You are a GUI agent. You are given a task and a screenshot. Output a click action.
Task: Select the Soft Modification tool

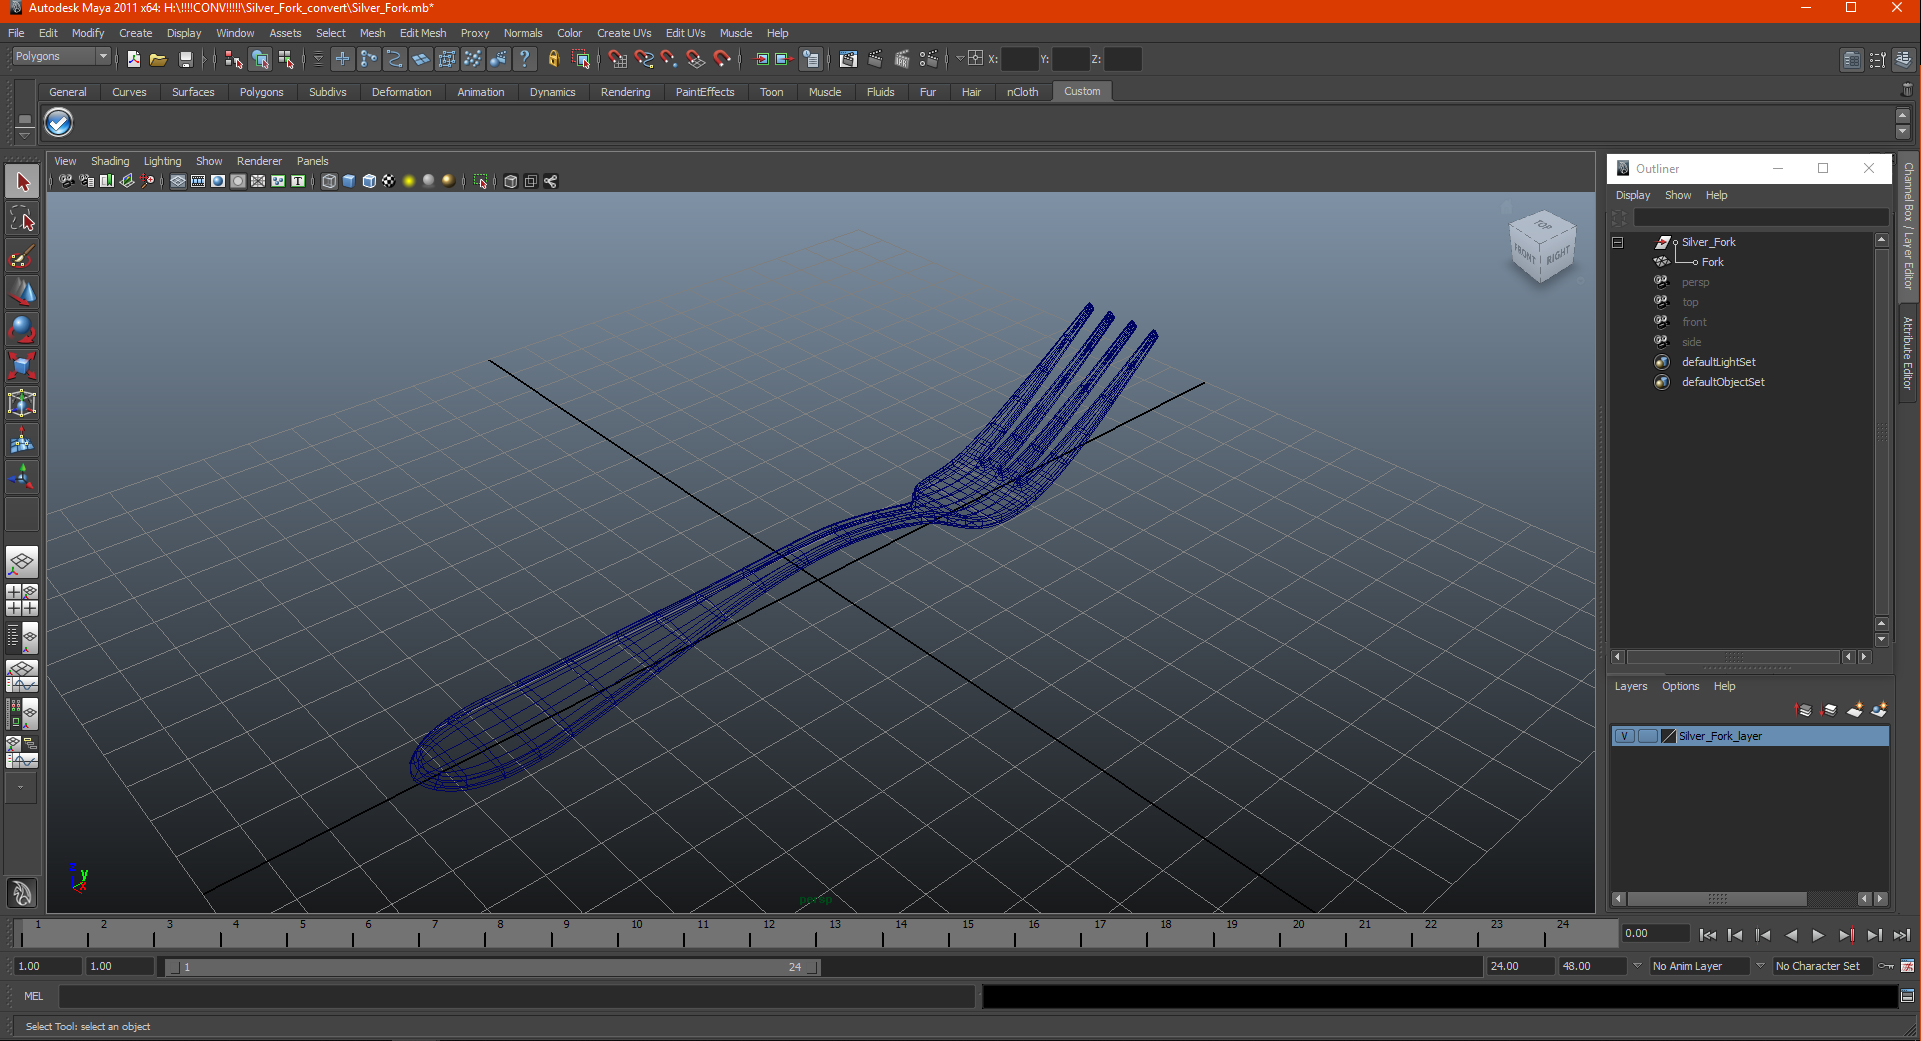[x=22, y=440]
